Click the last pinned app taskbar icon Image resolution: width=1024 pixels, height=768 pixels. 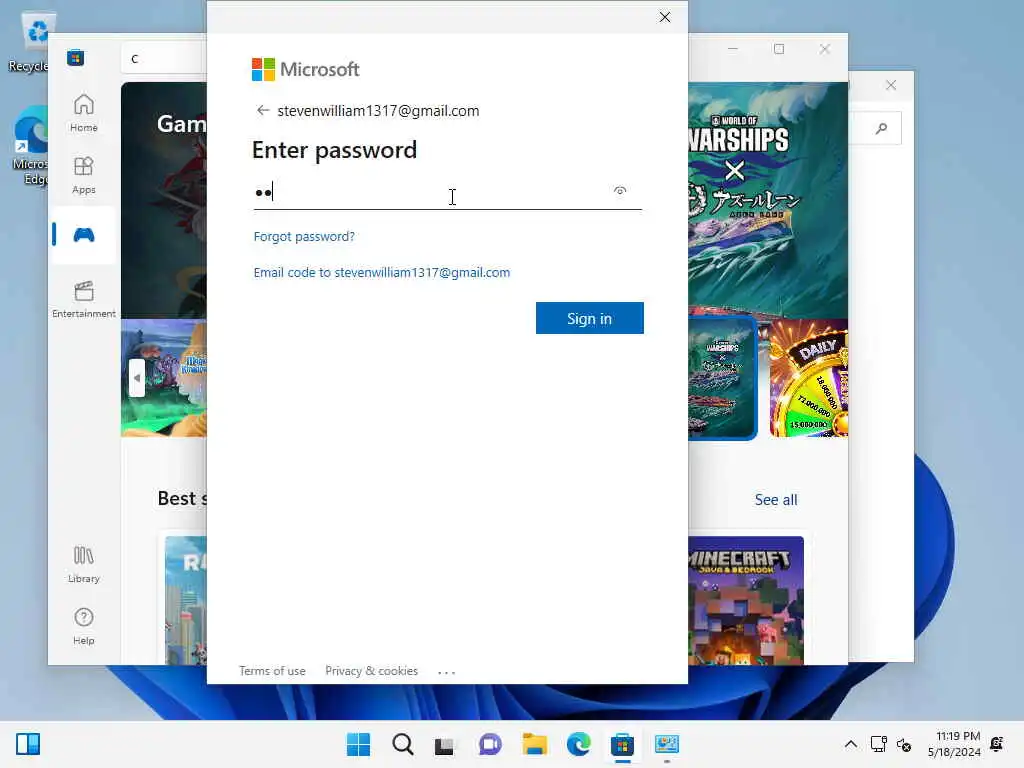click(667, 744)
